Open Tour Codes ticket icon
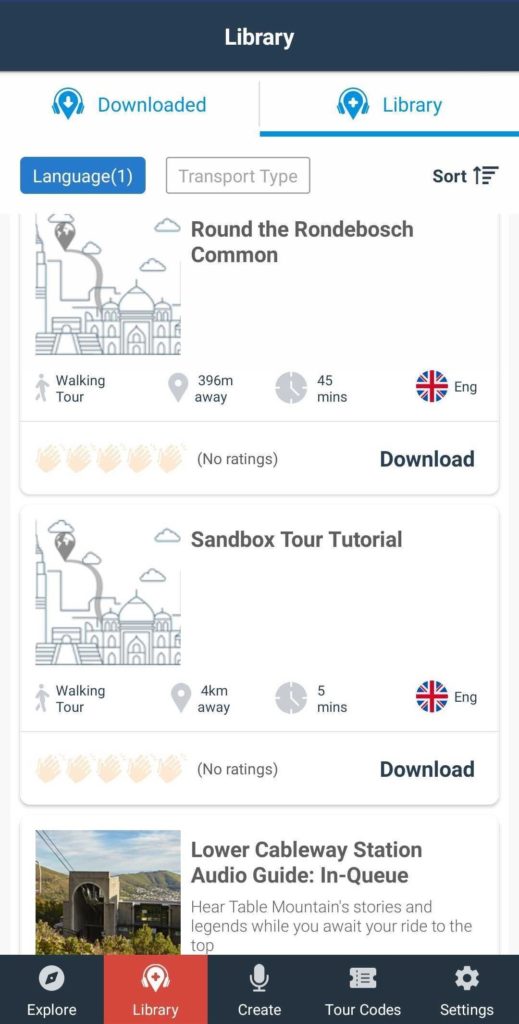This screenshot has height=1024, width=519. click(363, 978)
